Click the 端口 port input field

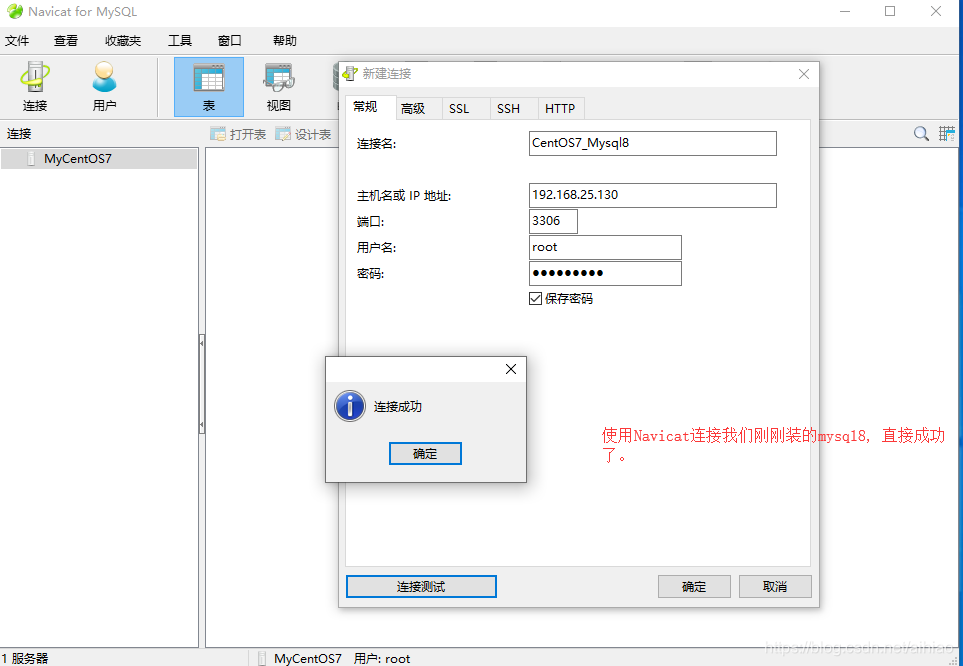pyautogui.click(x=553, y=221)
